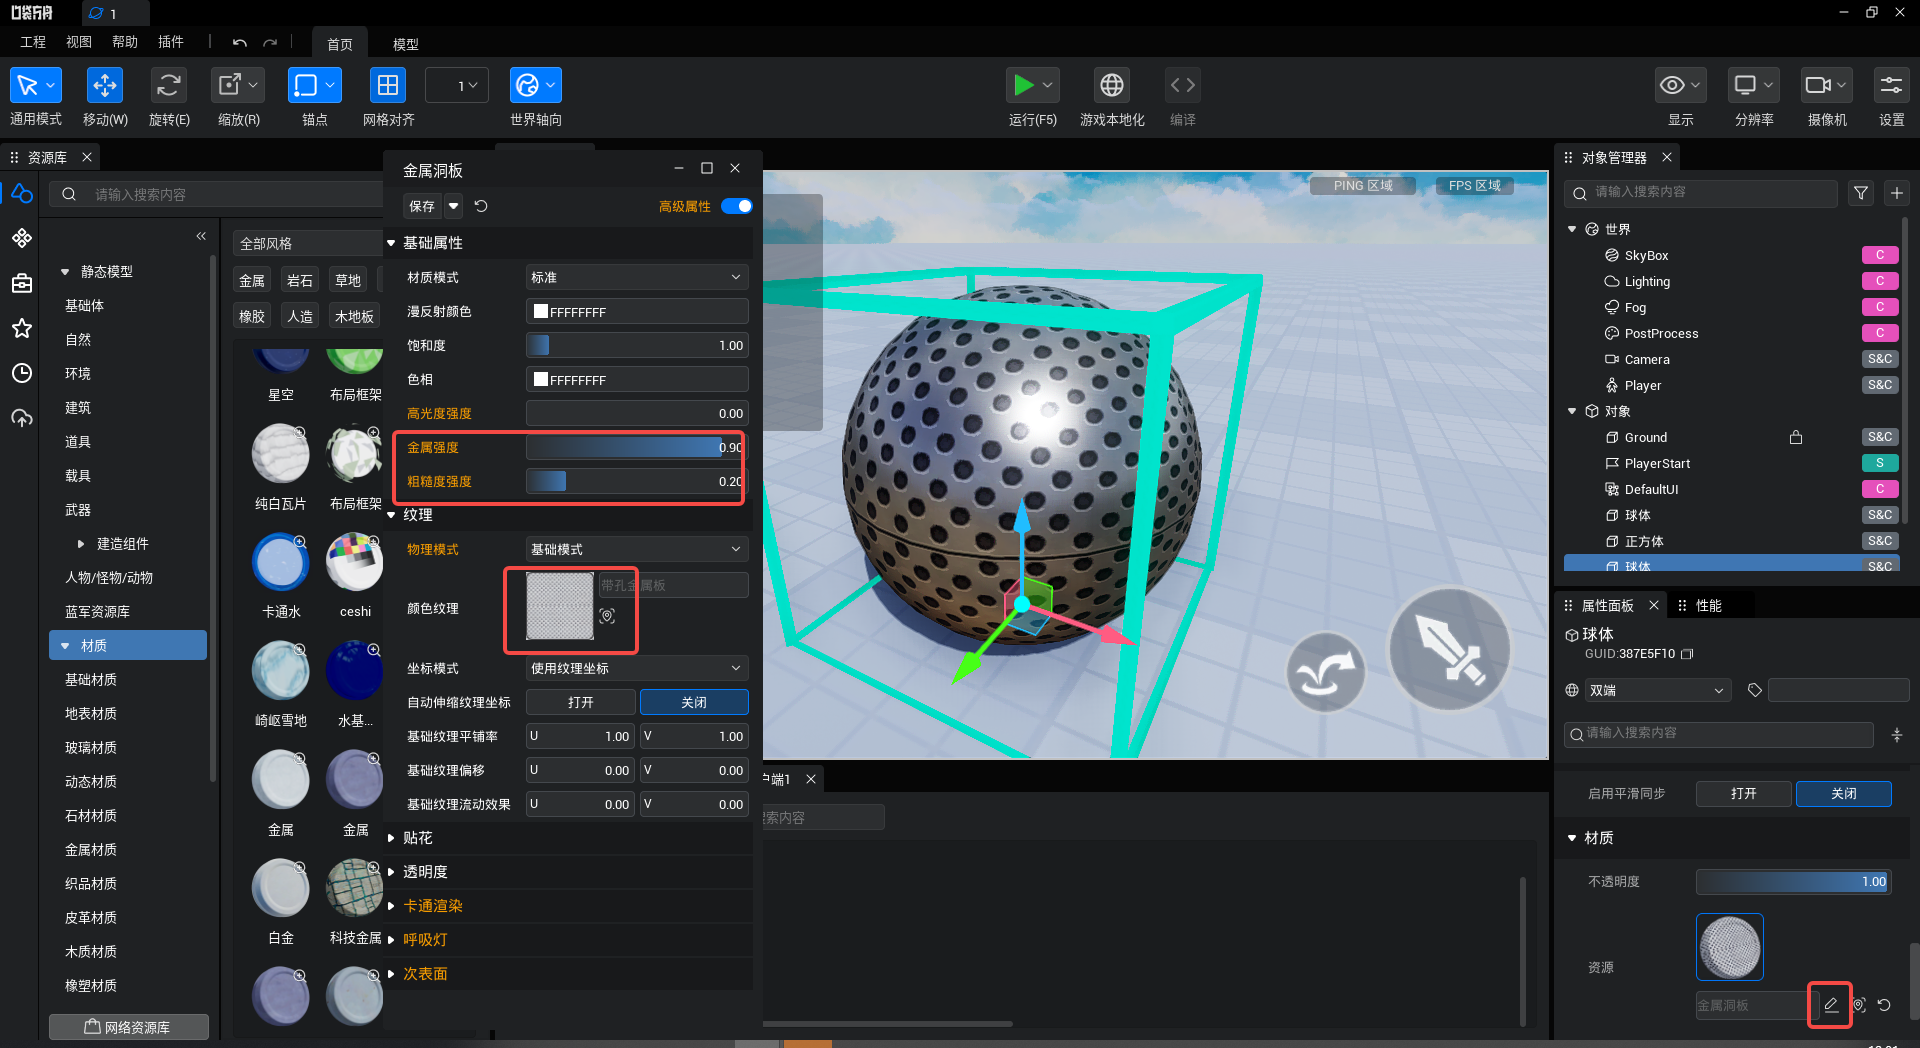Open the 工程 menu
The height and width of the screenshot is (1048, 1920).
pyautogui.click(x=33, y=42)
